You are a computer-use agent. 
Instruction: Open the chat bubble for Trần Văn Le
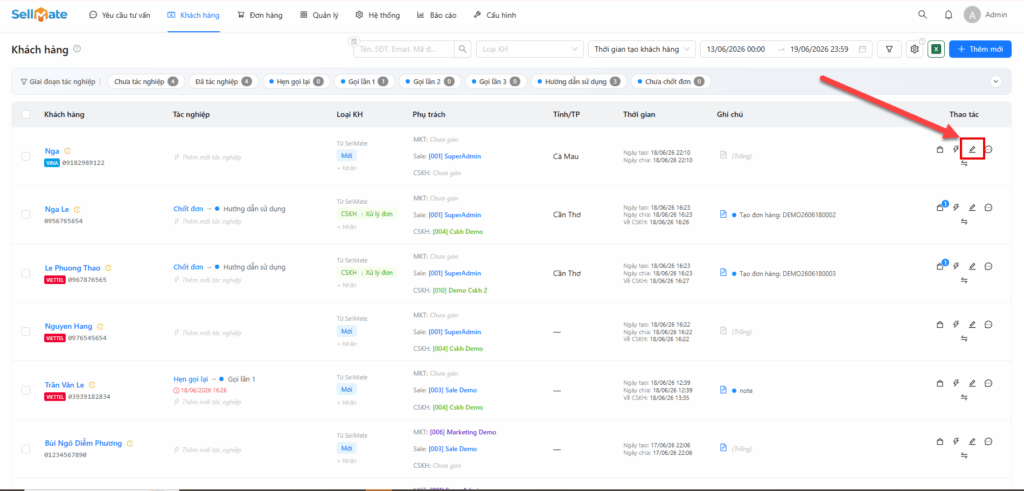[x=989, y=383]
